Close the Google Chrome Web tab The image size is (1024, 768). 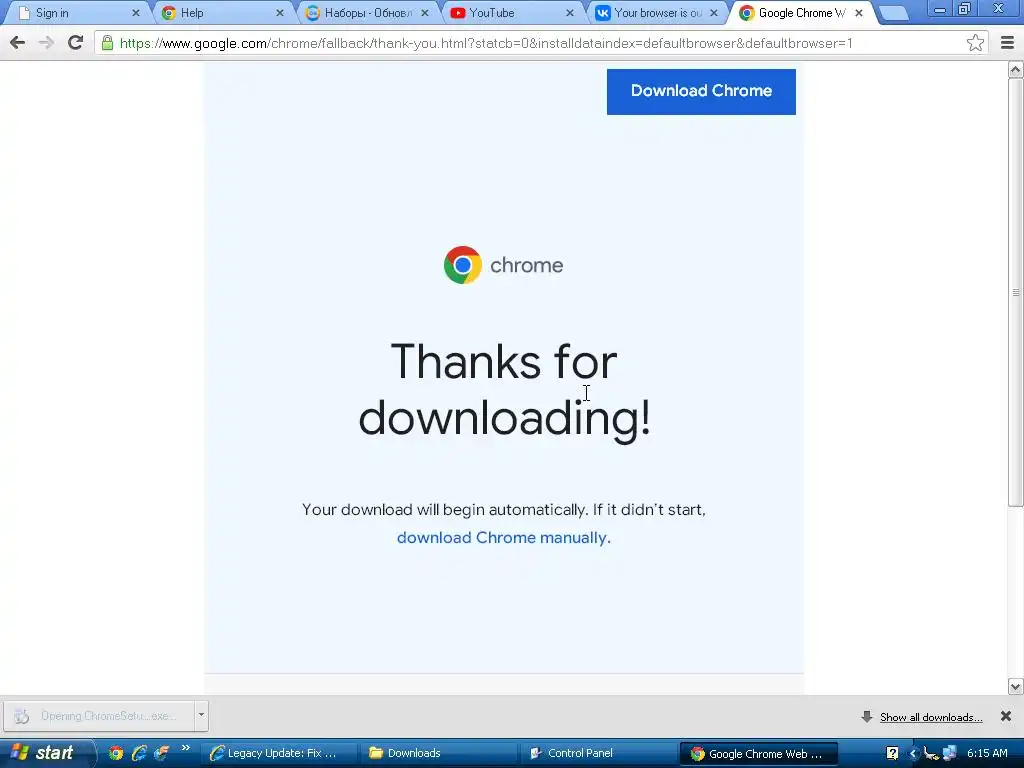coord(859,13)
